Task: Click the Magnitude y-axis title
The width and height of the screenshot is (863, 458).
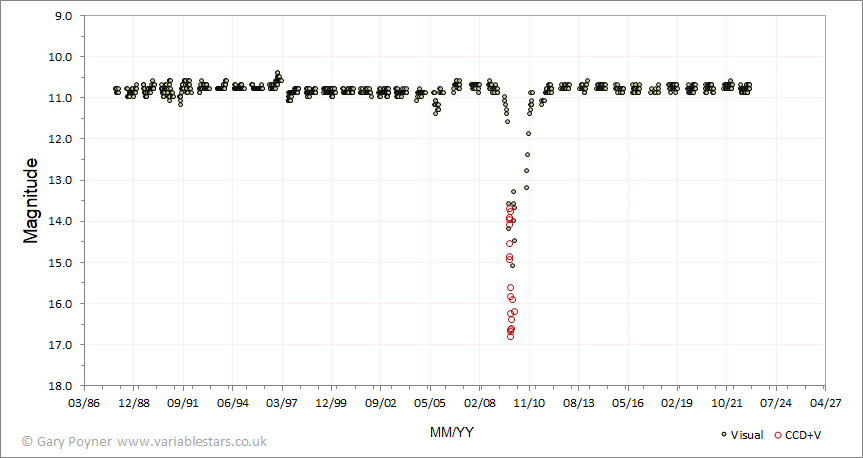Action: coord(31,200)
